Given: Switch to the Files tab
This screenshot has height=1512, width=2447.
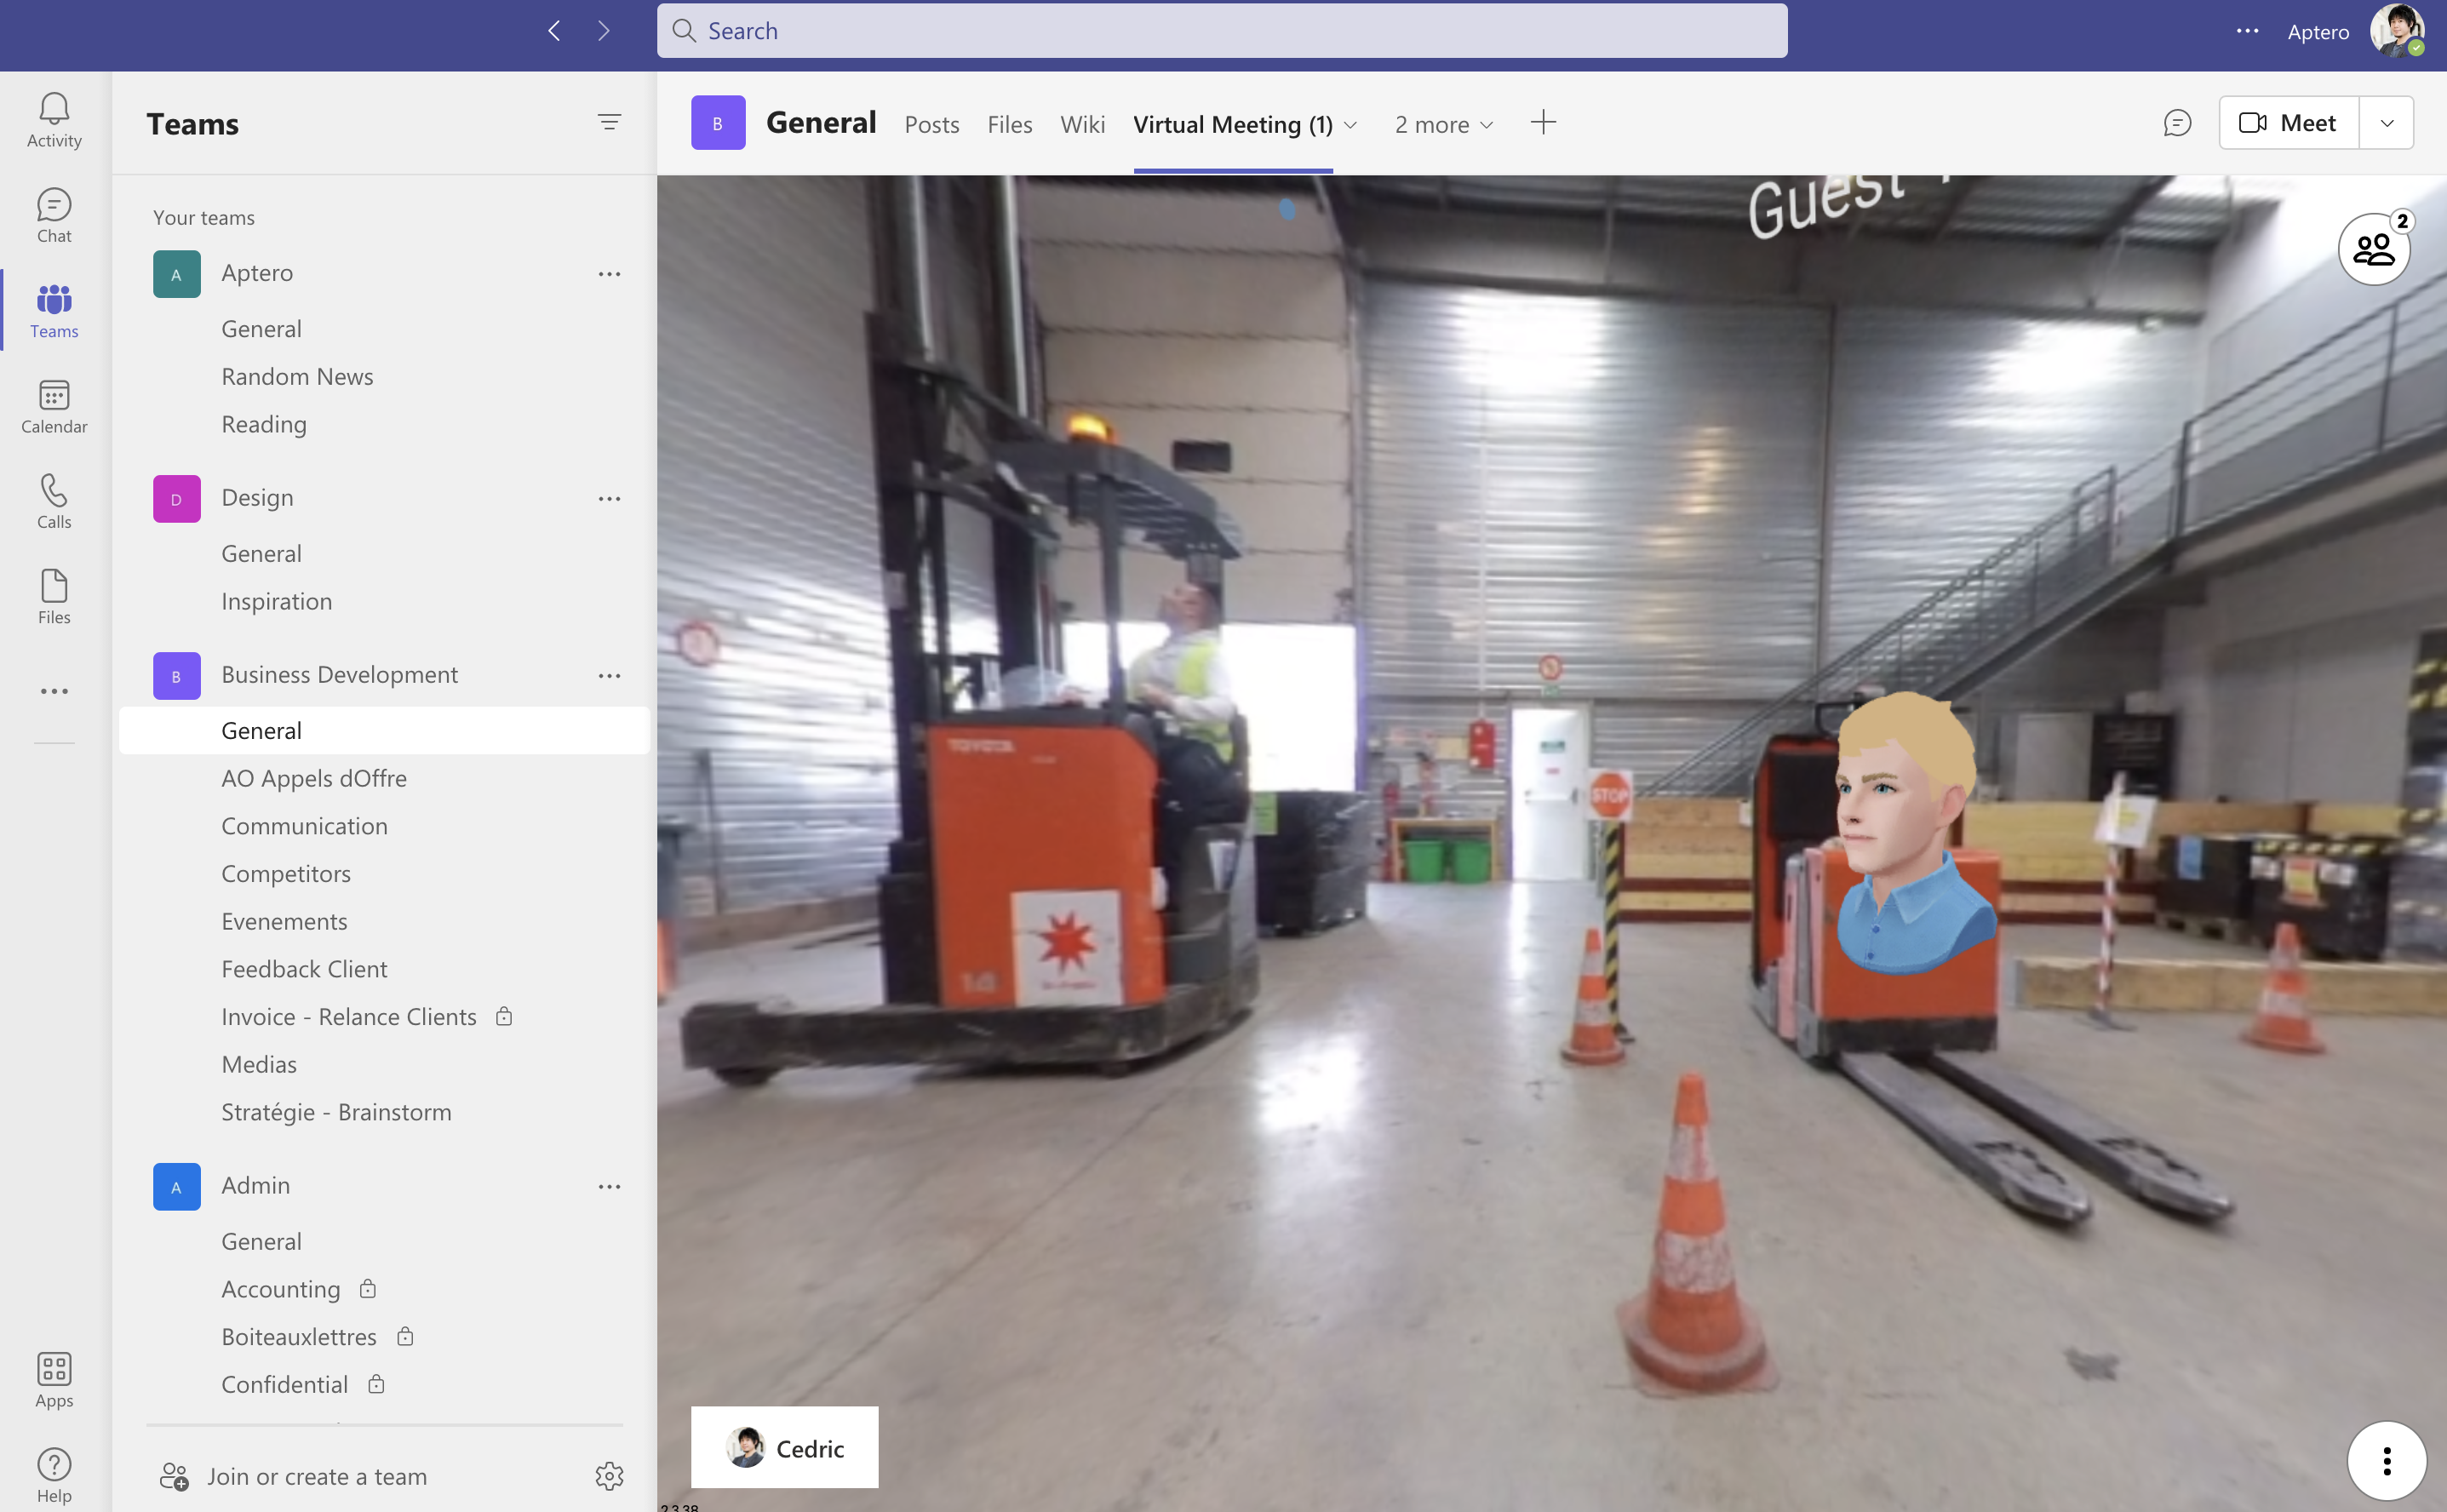Looking at the screenshot, I should click(x=1009, y=124).
